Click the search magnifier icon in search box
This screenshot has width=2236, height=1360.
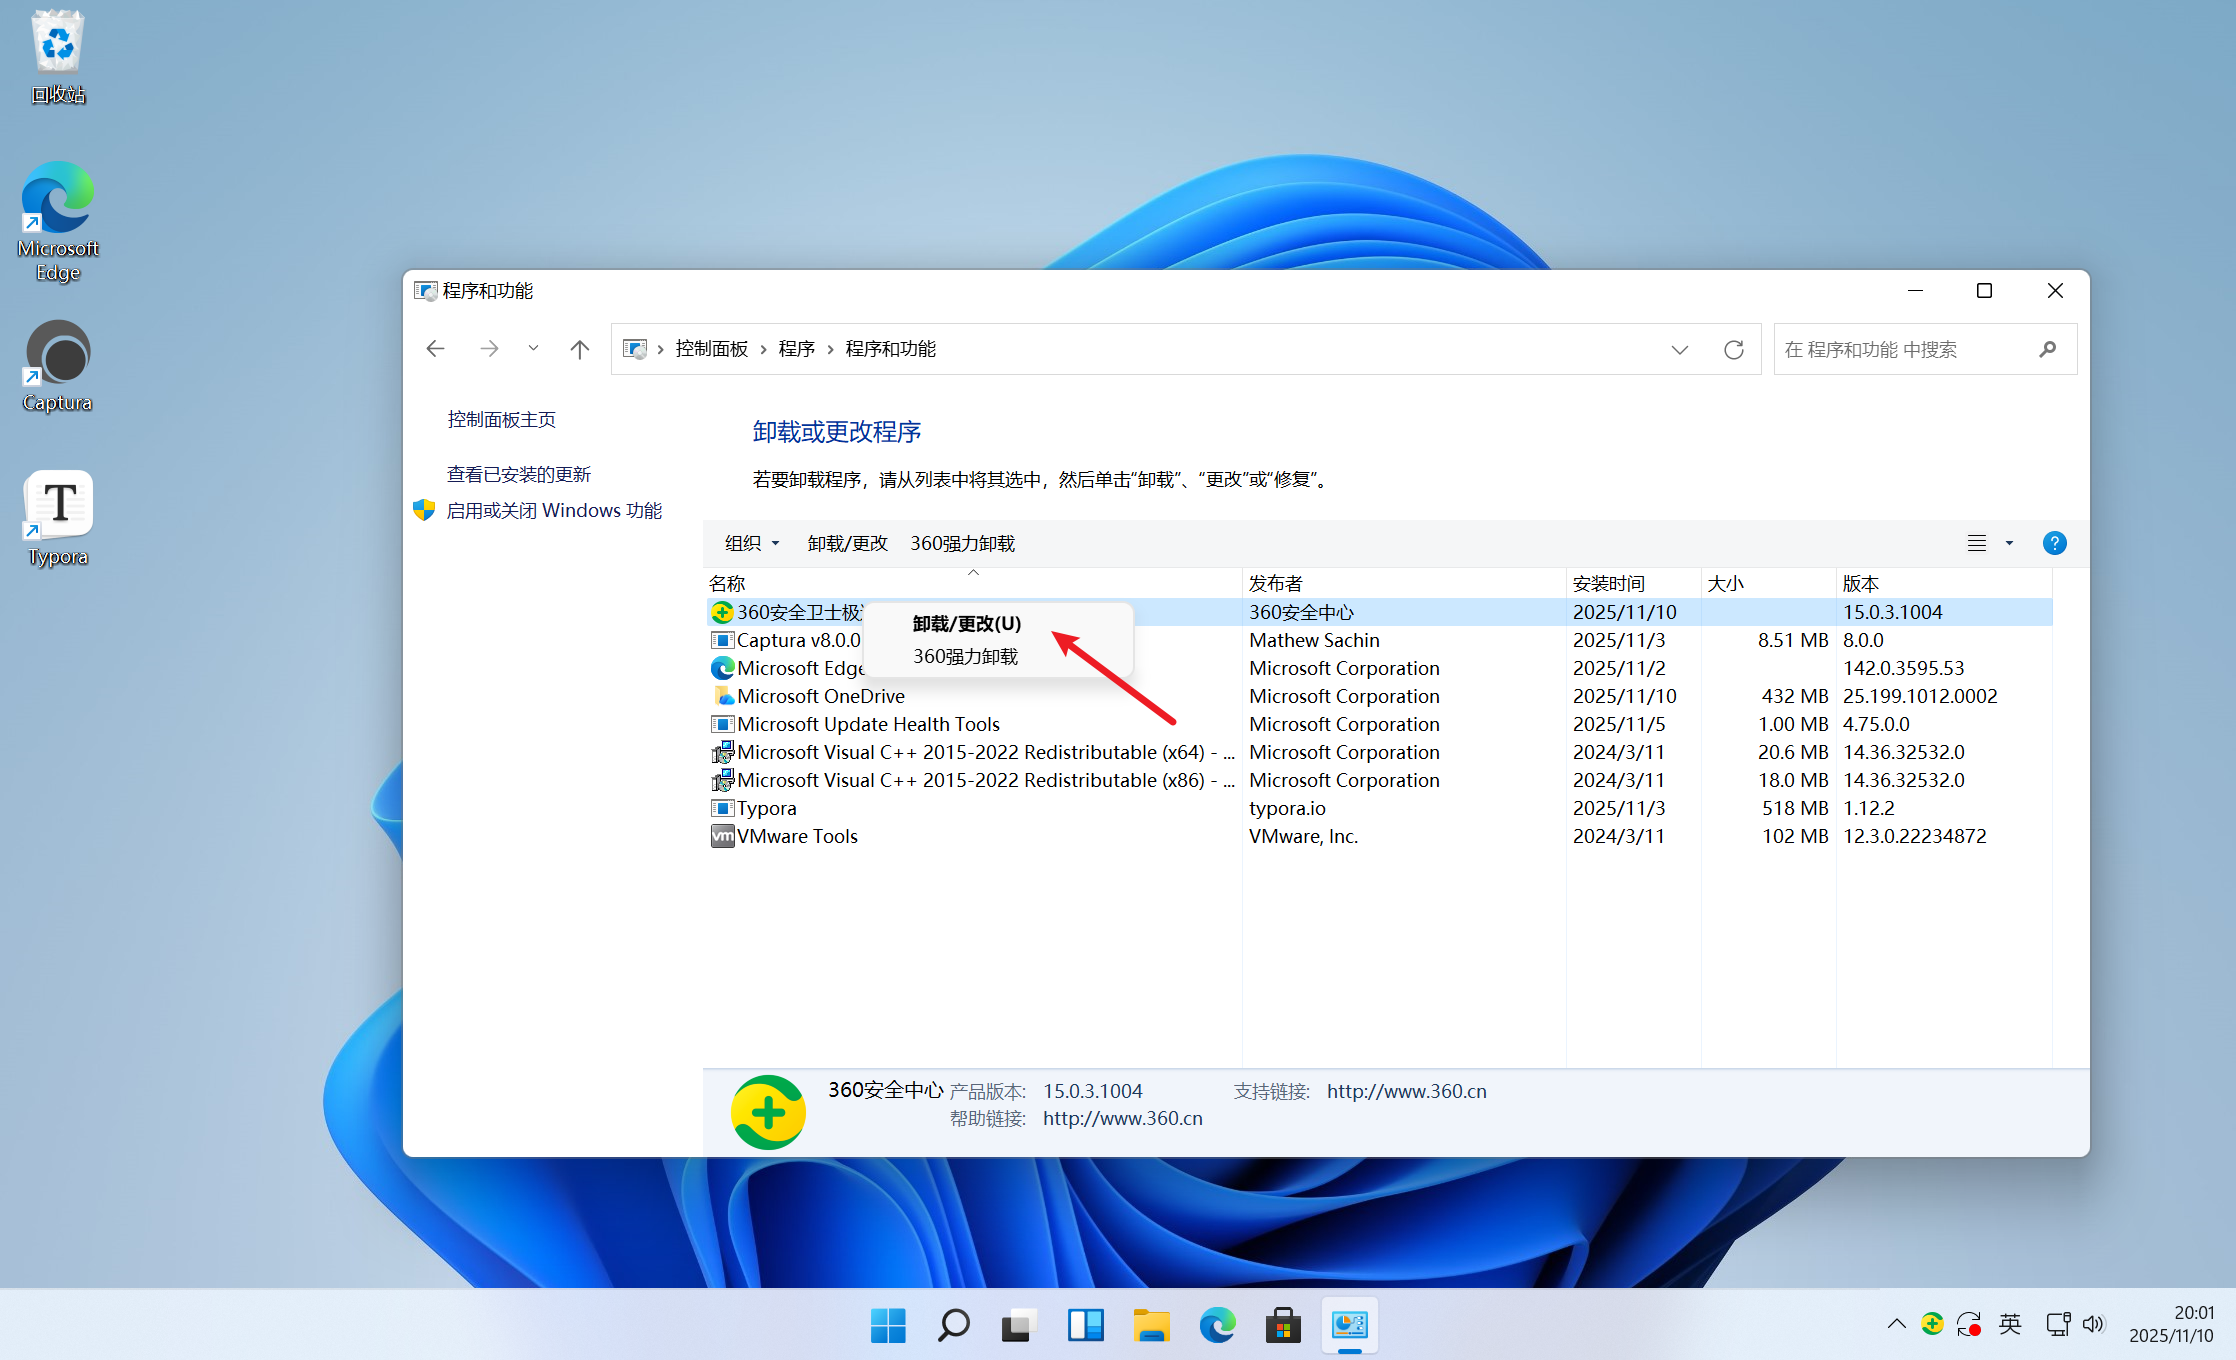2047,349
